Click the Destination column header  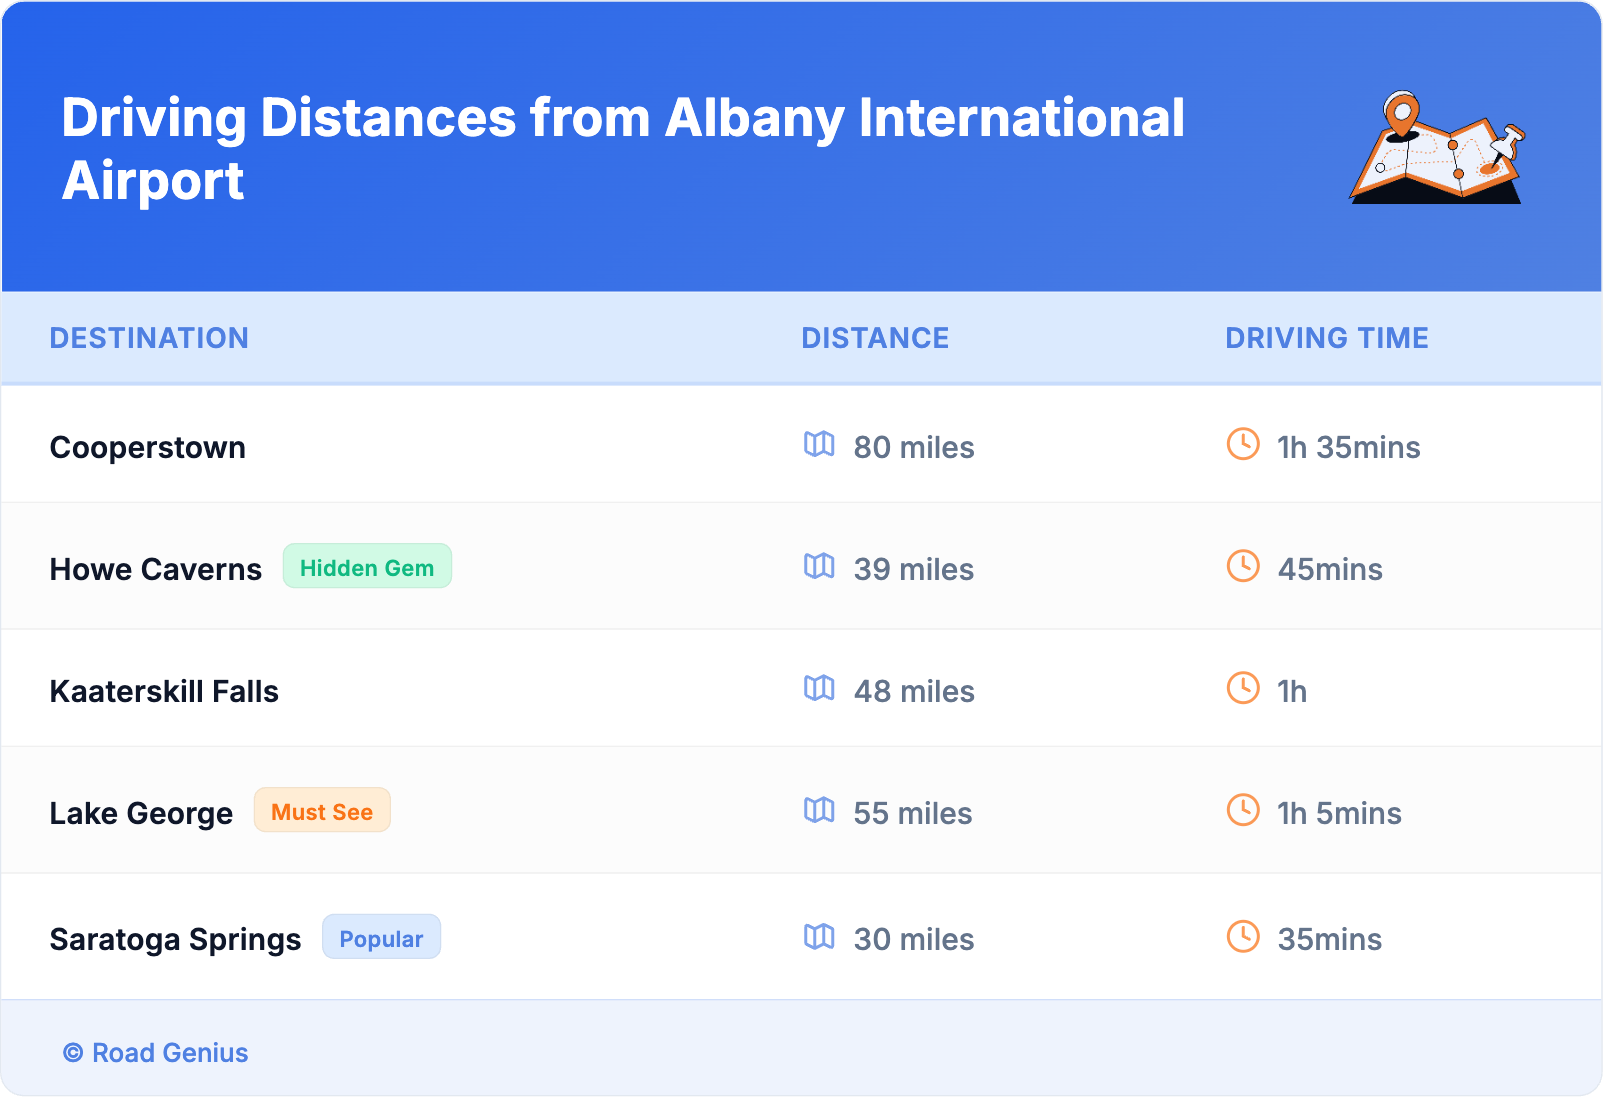pos(149,338)
